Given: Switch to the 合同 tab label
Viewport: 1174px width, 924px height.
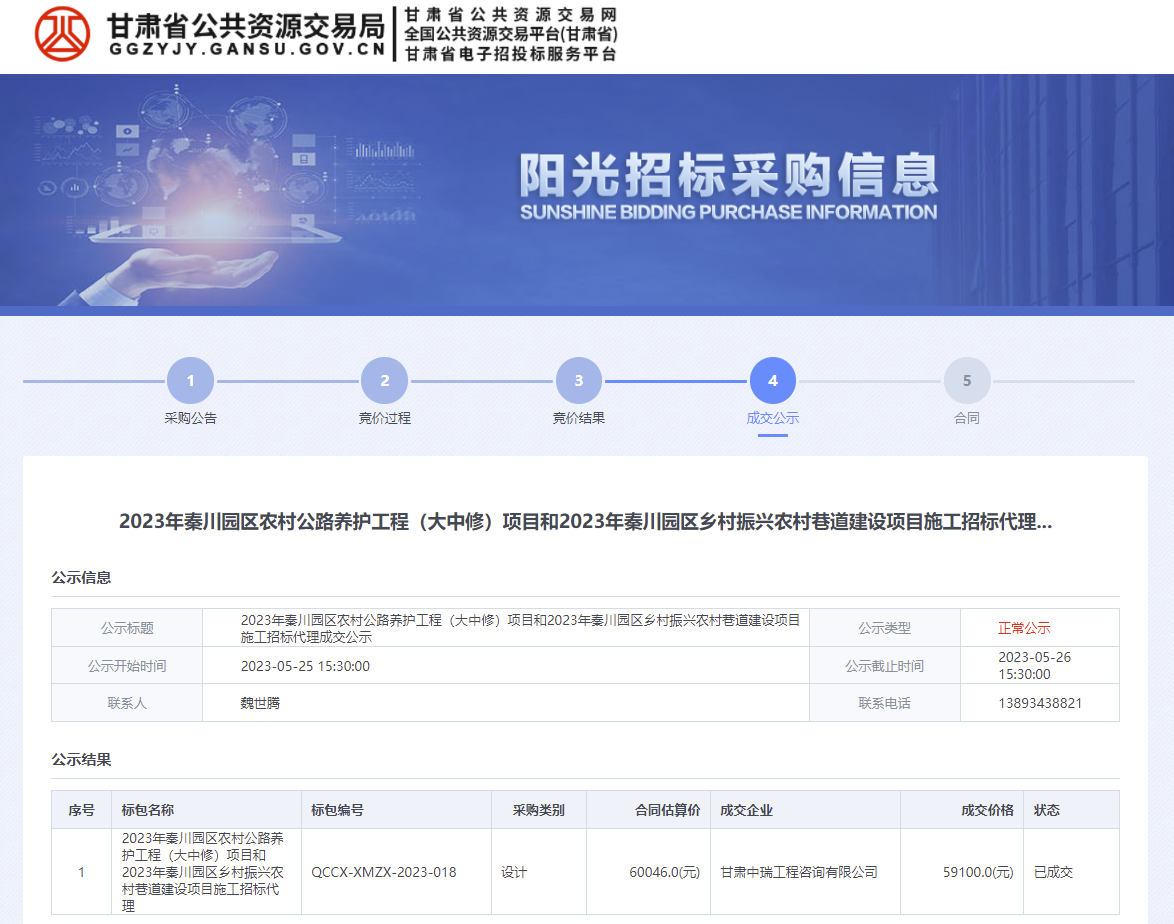Looking at the screenshot, I should tap(967, 418).
